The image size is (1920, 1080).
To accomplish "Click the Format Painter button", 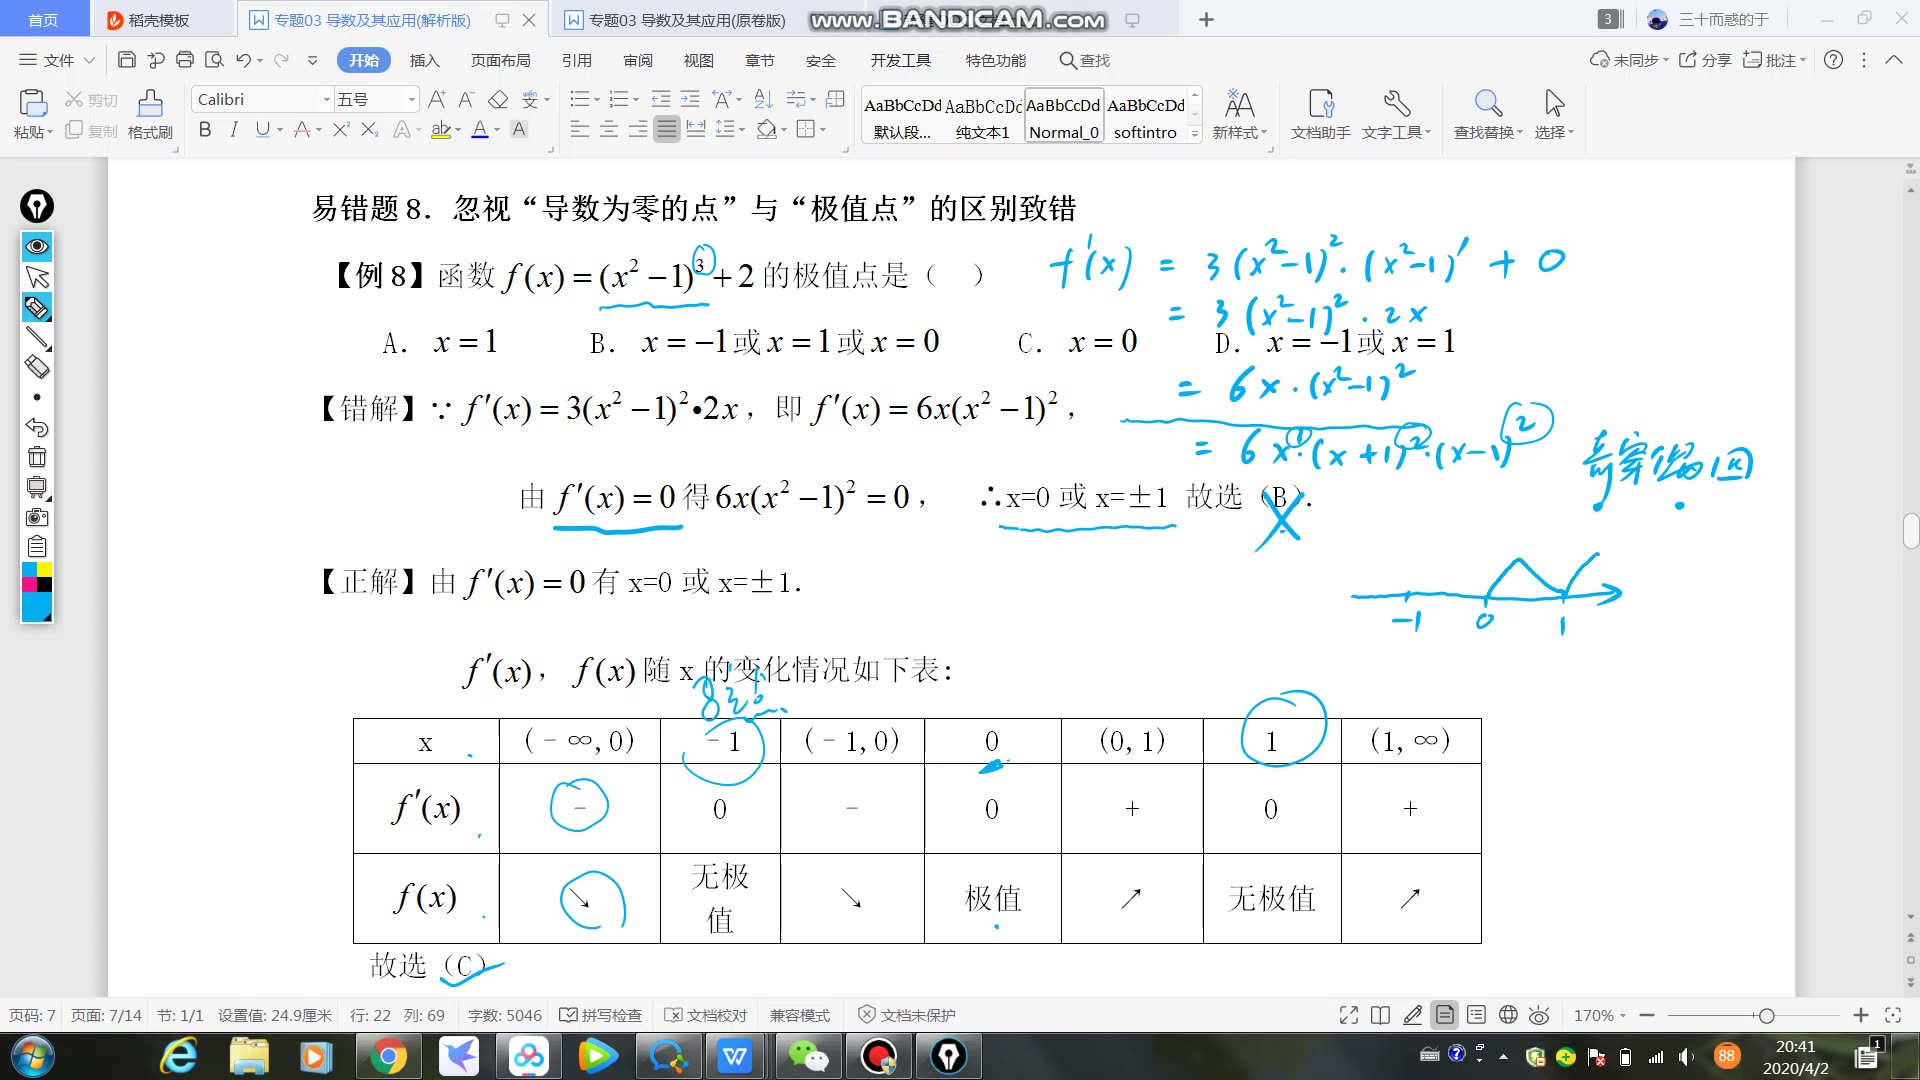I will (150, 114).
